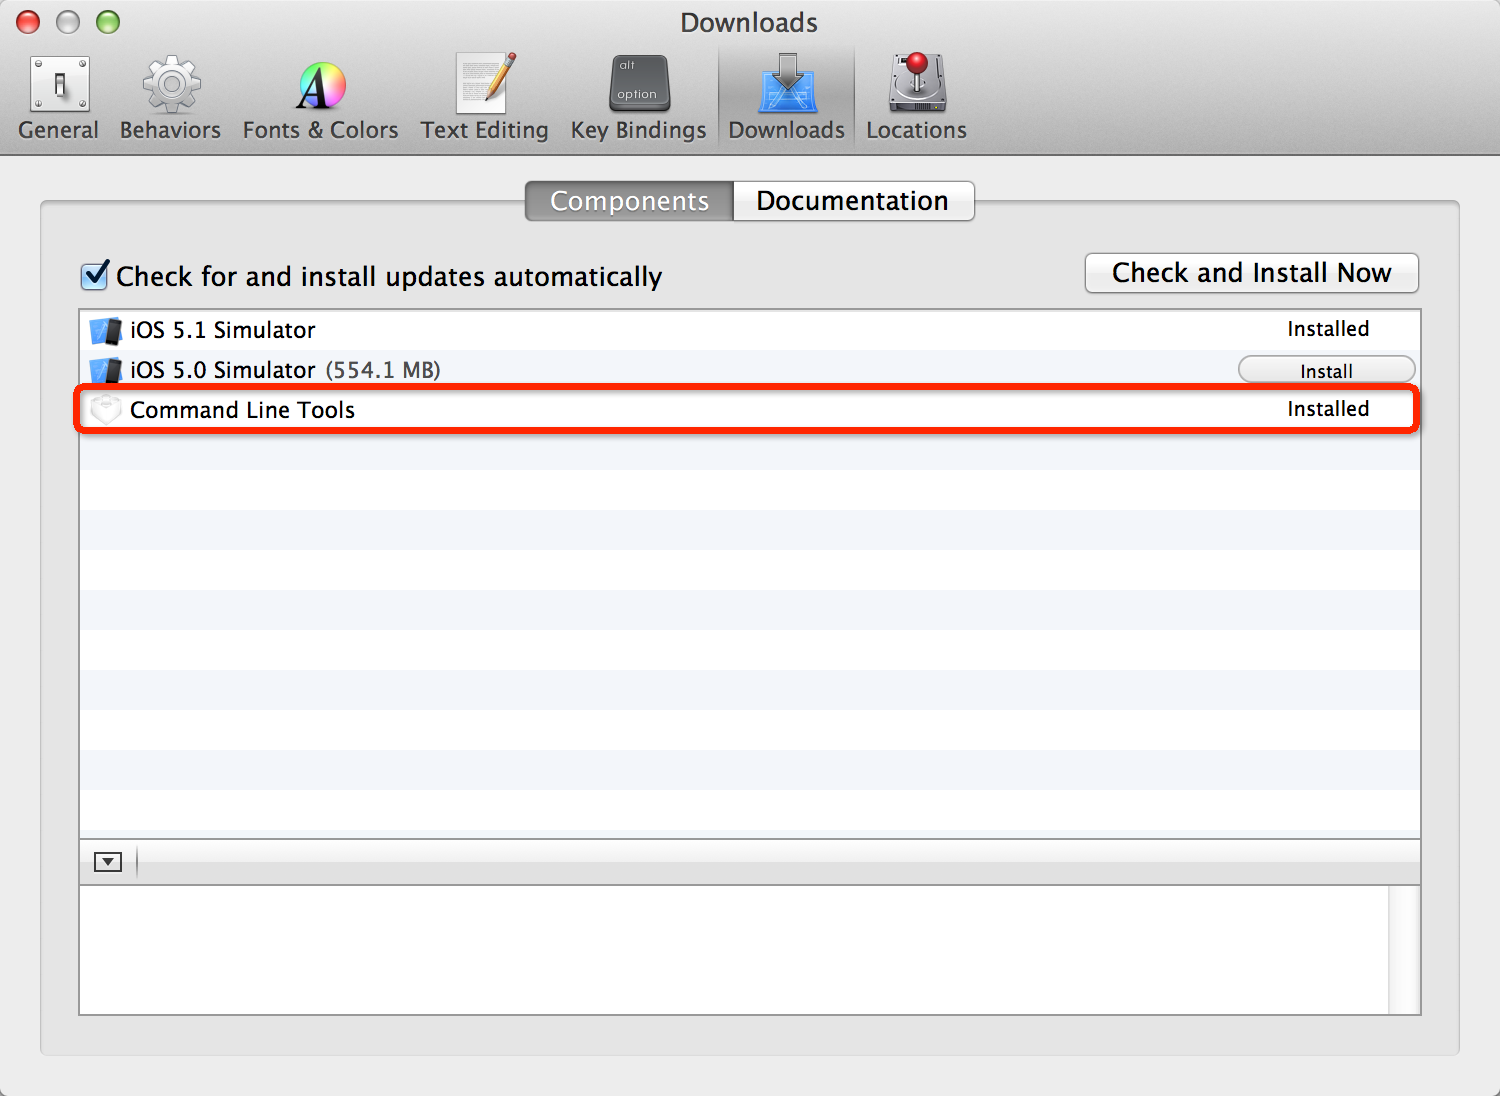
Task: Open Text Editing preferences
Action: (484, 95)
